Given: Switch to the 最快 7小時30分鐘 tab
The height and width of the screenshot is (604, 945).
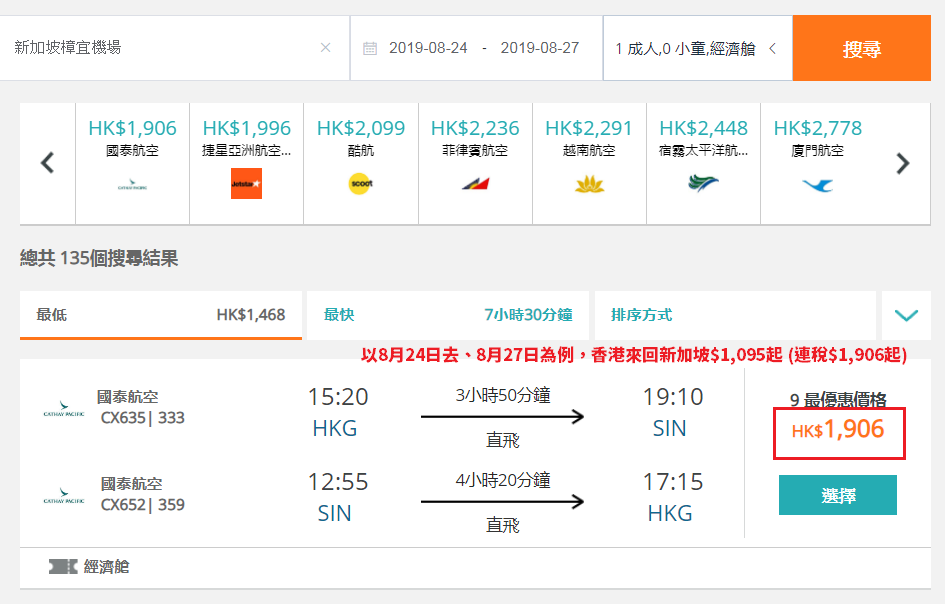Looking at the screenshot, I should 448,315.
